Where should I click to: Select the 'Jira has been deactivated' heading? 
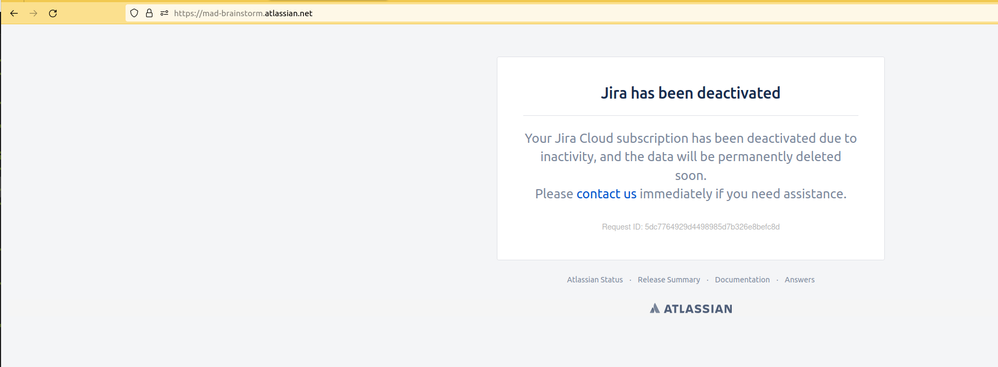tap(691, 93)
